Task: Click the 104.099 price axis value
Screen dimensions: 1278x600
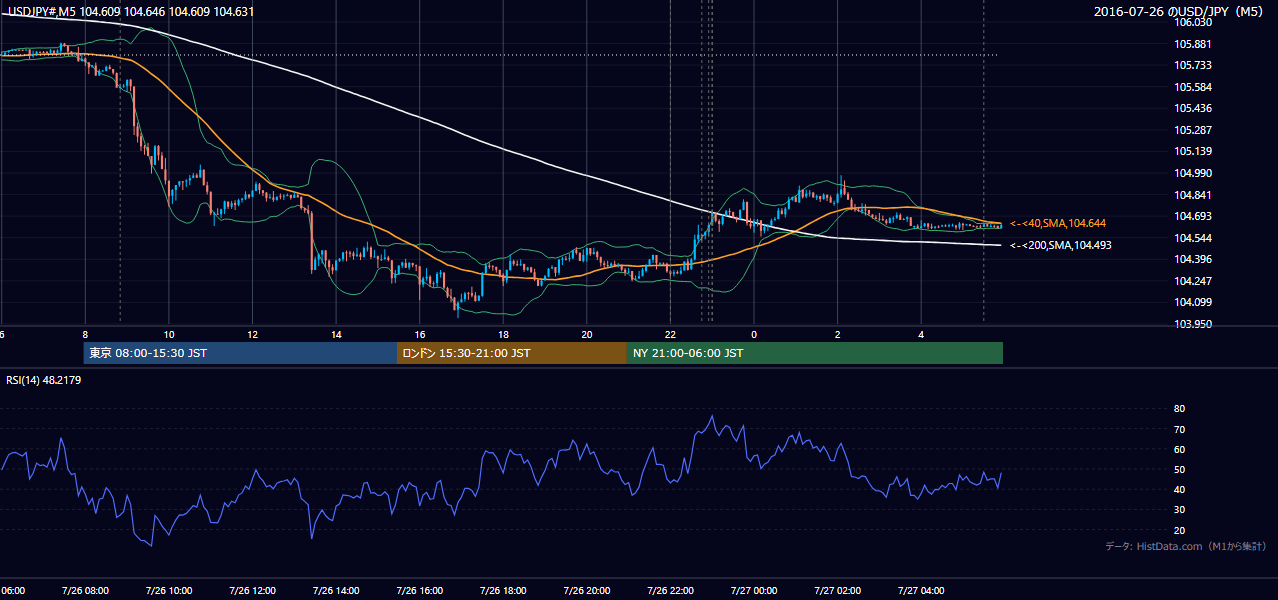Action: point(1195,302)
